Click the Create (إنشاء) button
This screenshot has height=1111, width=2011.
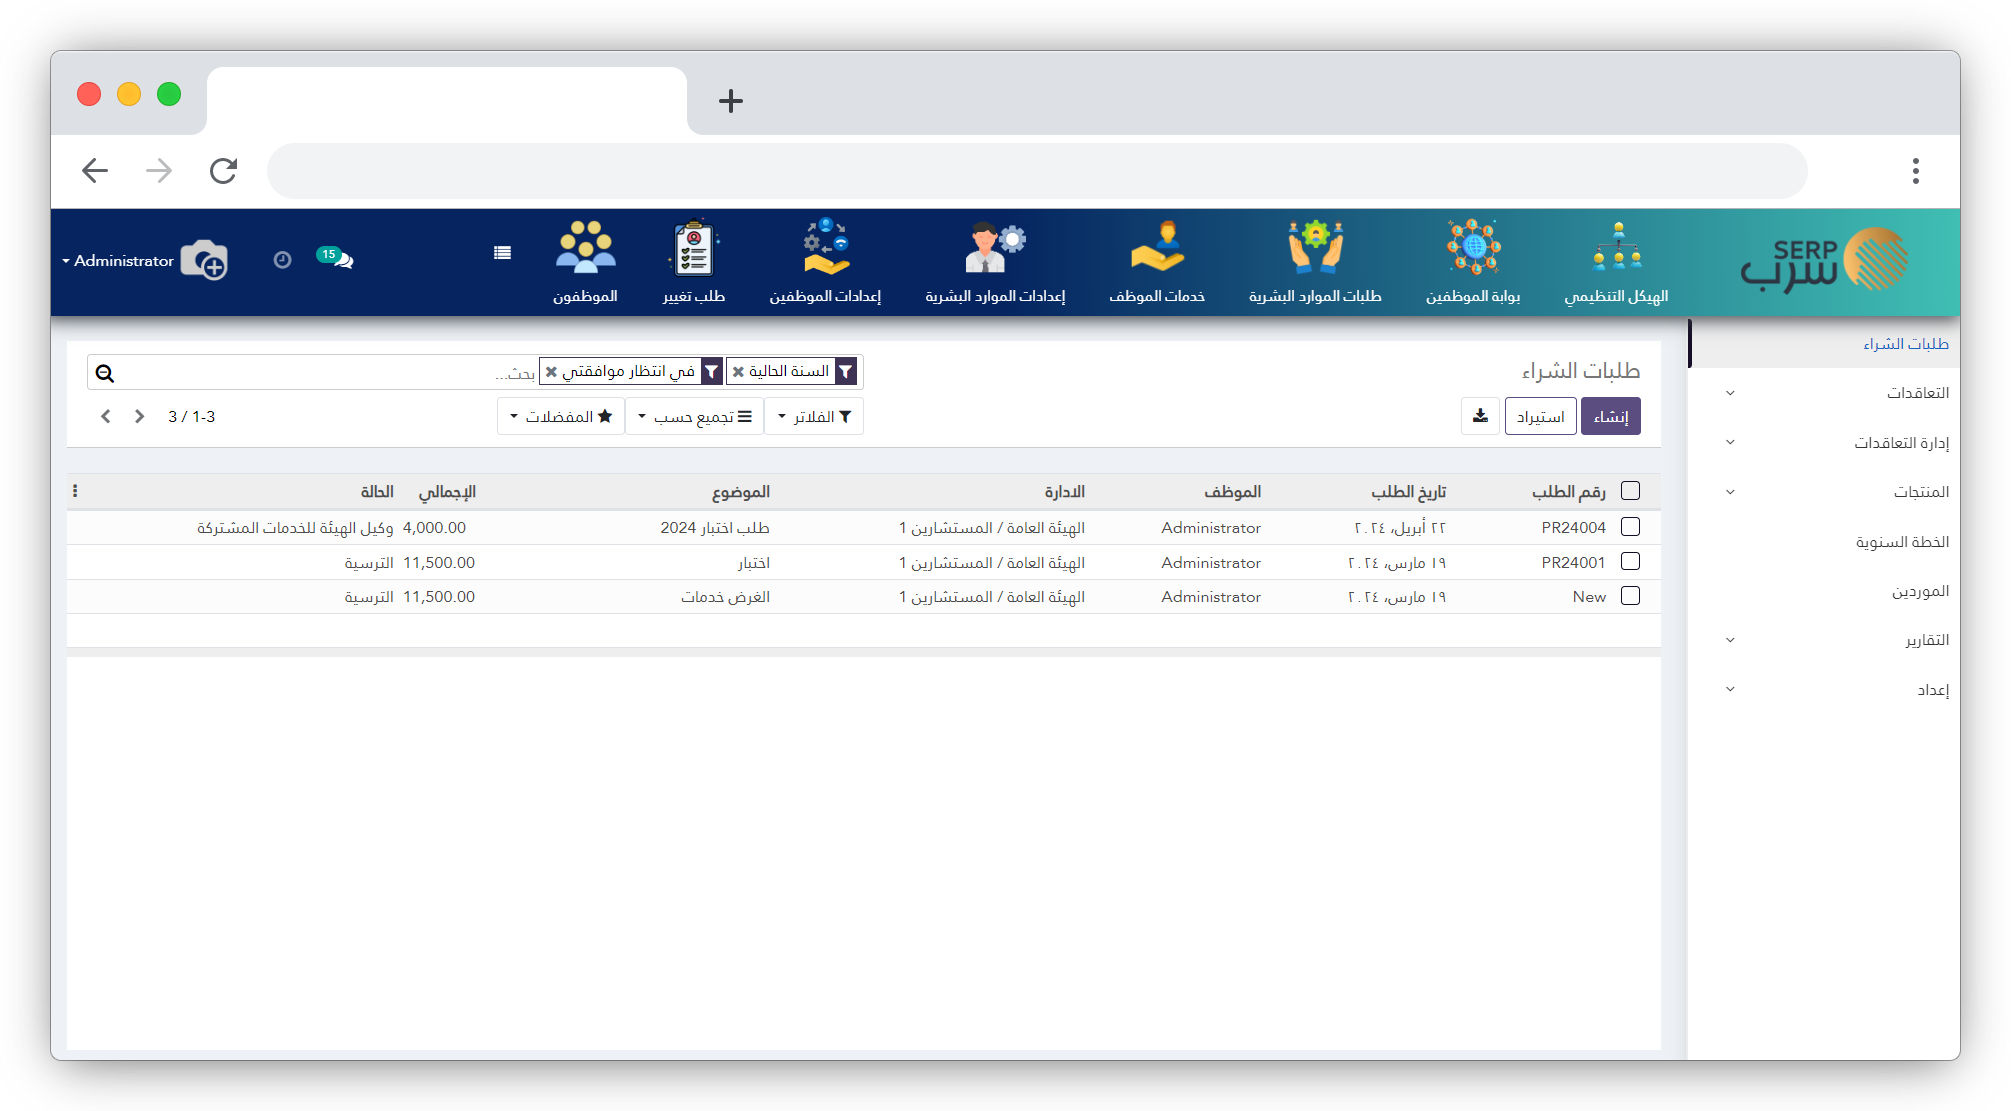[x=1610, y=416]
